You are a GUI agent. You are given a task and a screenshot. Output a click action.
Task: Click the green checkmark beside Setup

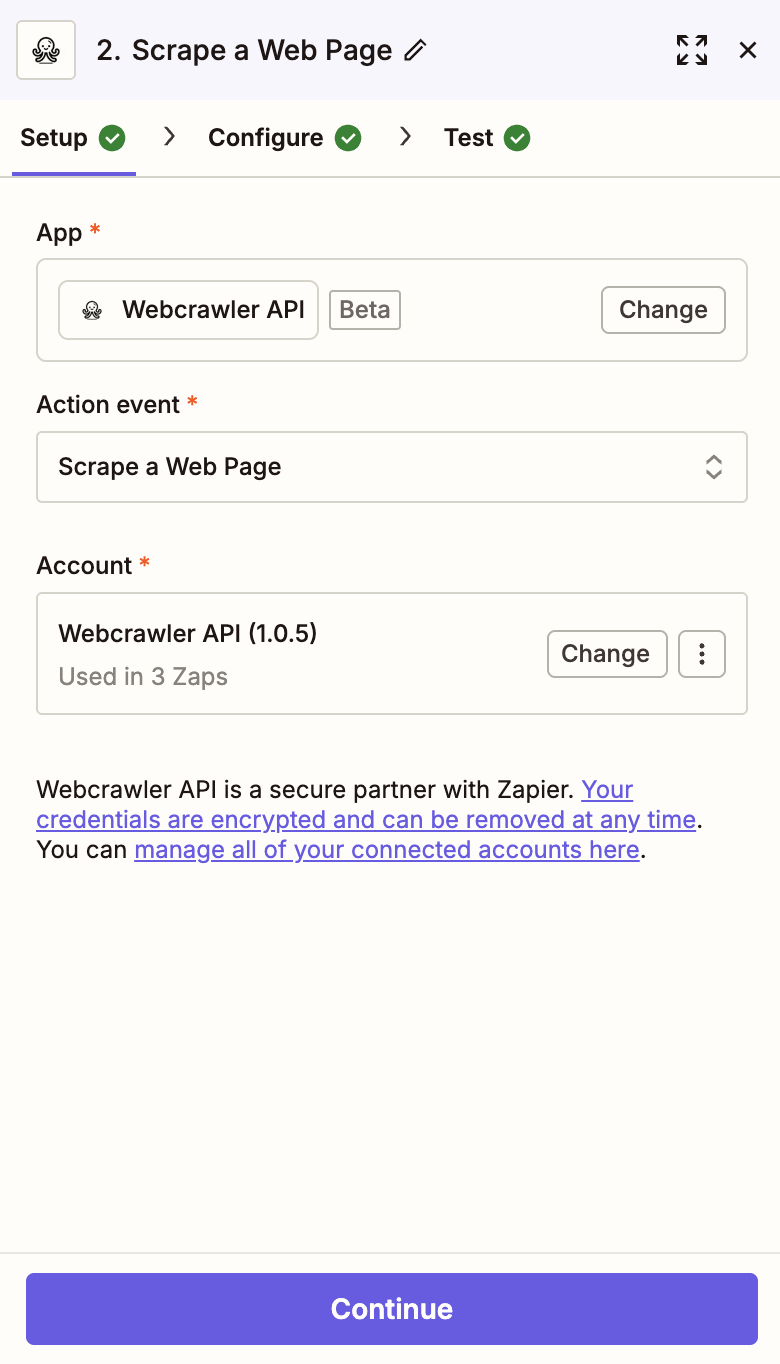pos(113,138)
